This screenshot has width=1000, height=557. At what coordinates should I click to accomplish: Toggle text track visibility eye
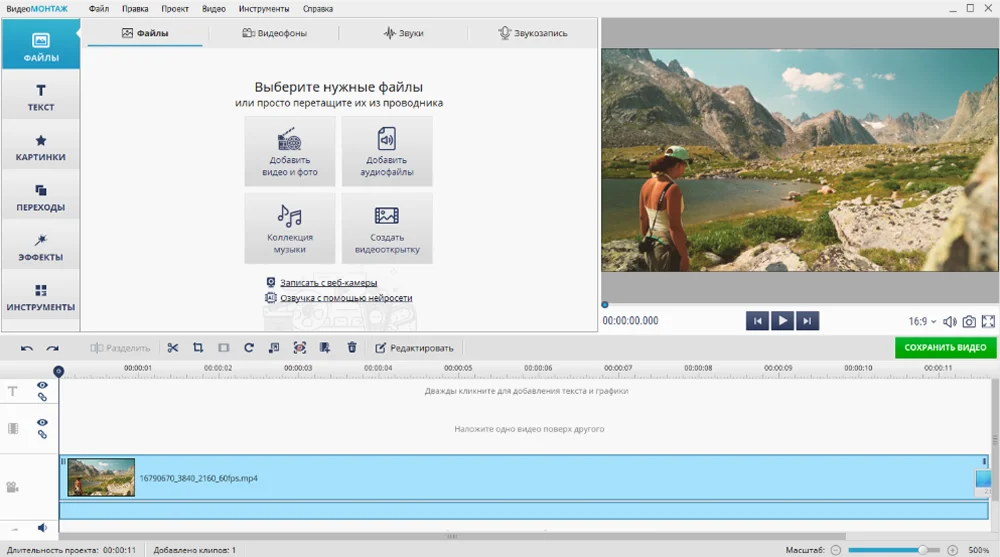coord(42,385)
